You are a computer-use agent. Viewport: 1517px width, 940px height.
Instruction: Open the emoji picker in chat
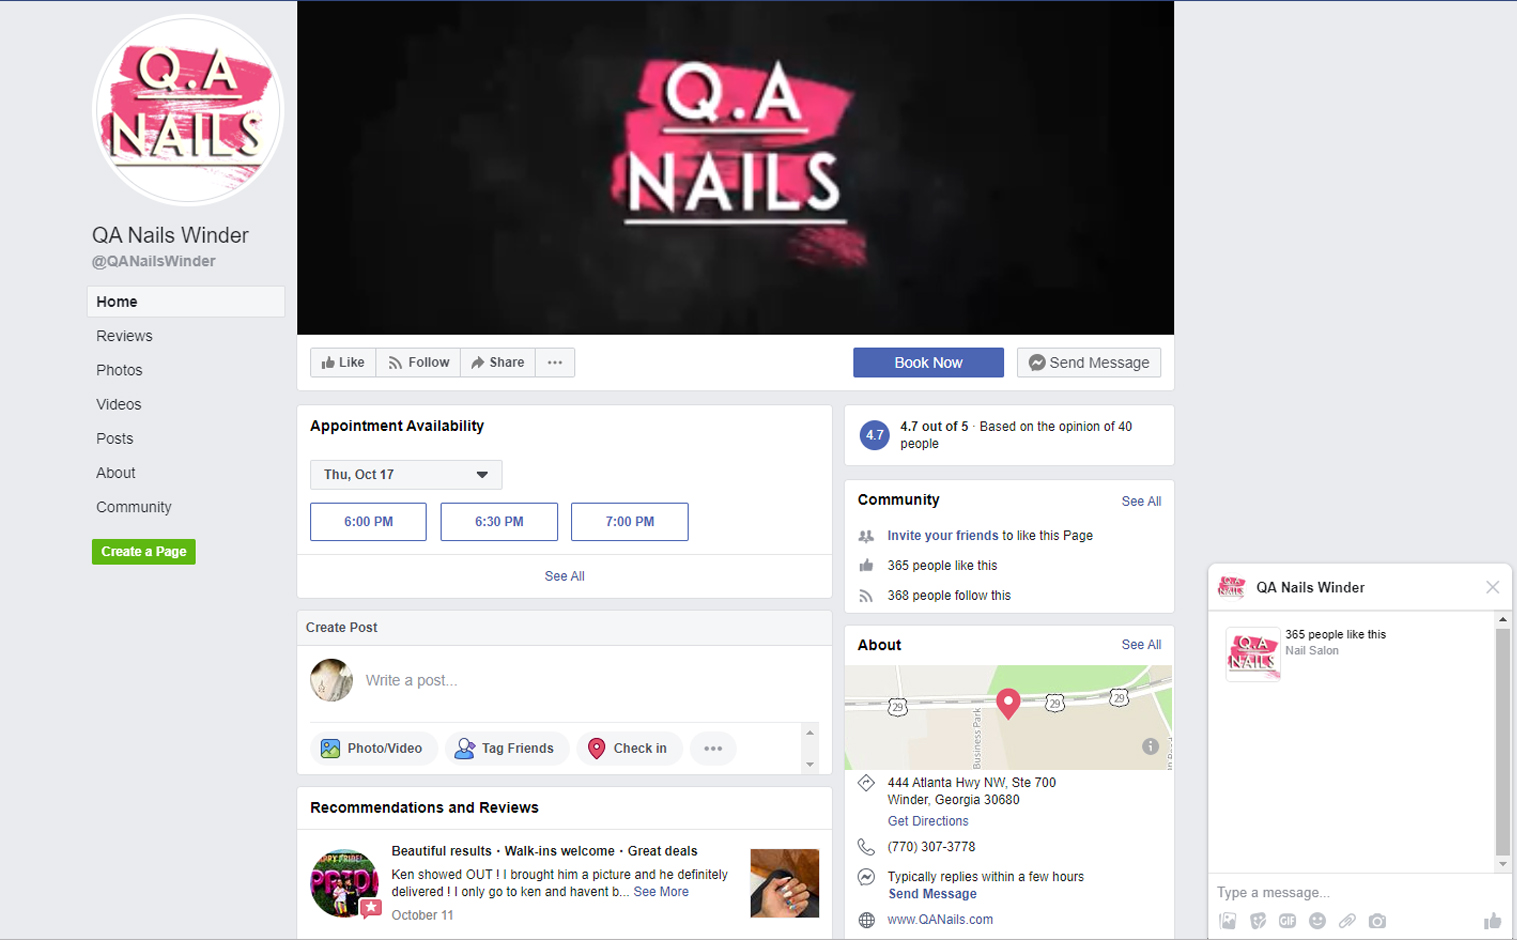[x=1317, y=921]
